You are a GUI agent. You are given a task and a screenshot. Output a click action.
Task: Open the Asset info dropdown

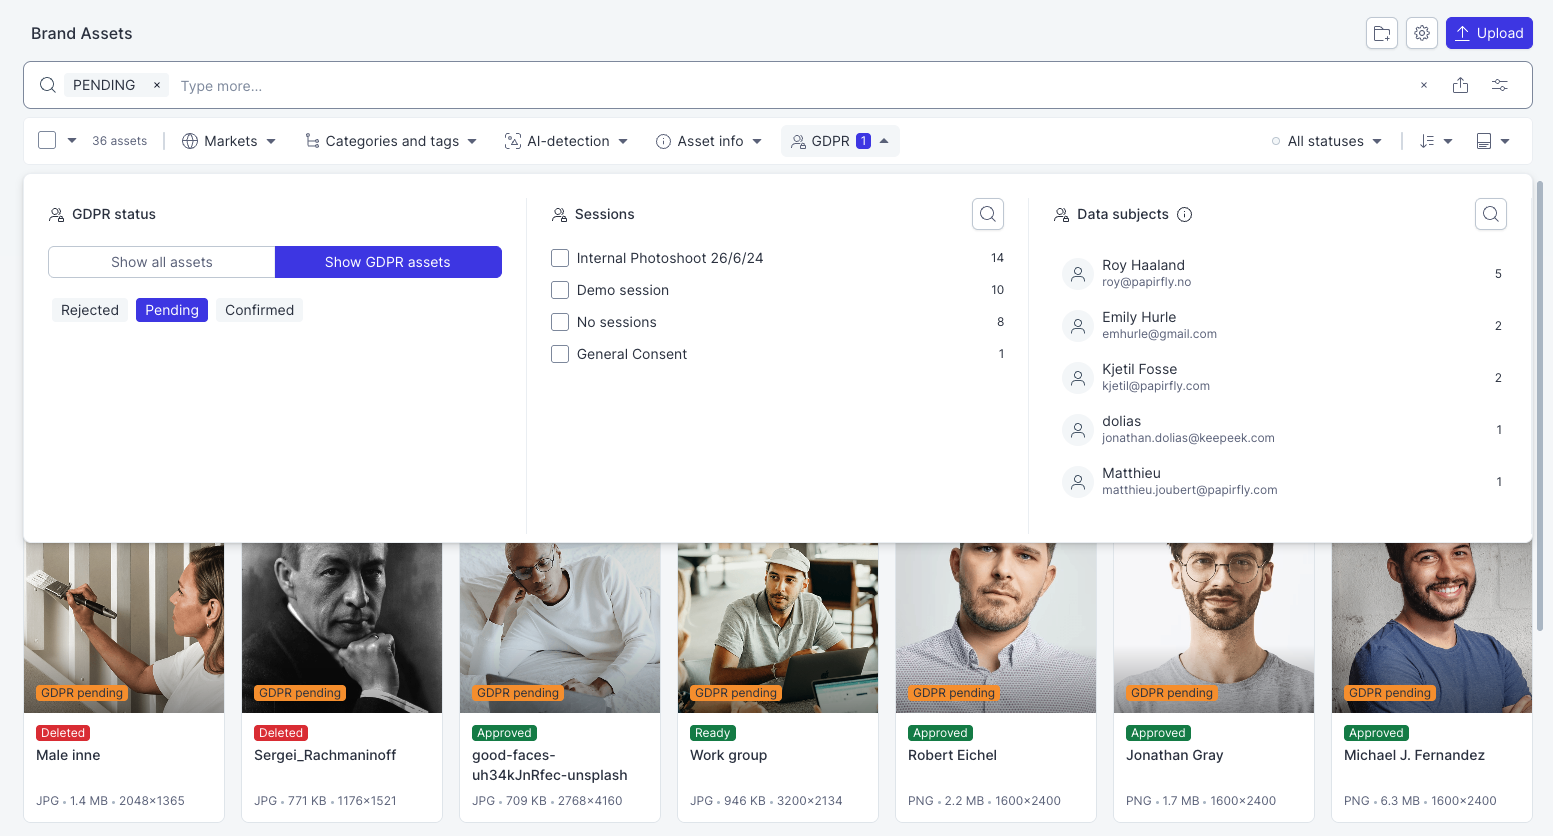pyautogui.click(x=709, y=141)
